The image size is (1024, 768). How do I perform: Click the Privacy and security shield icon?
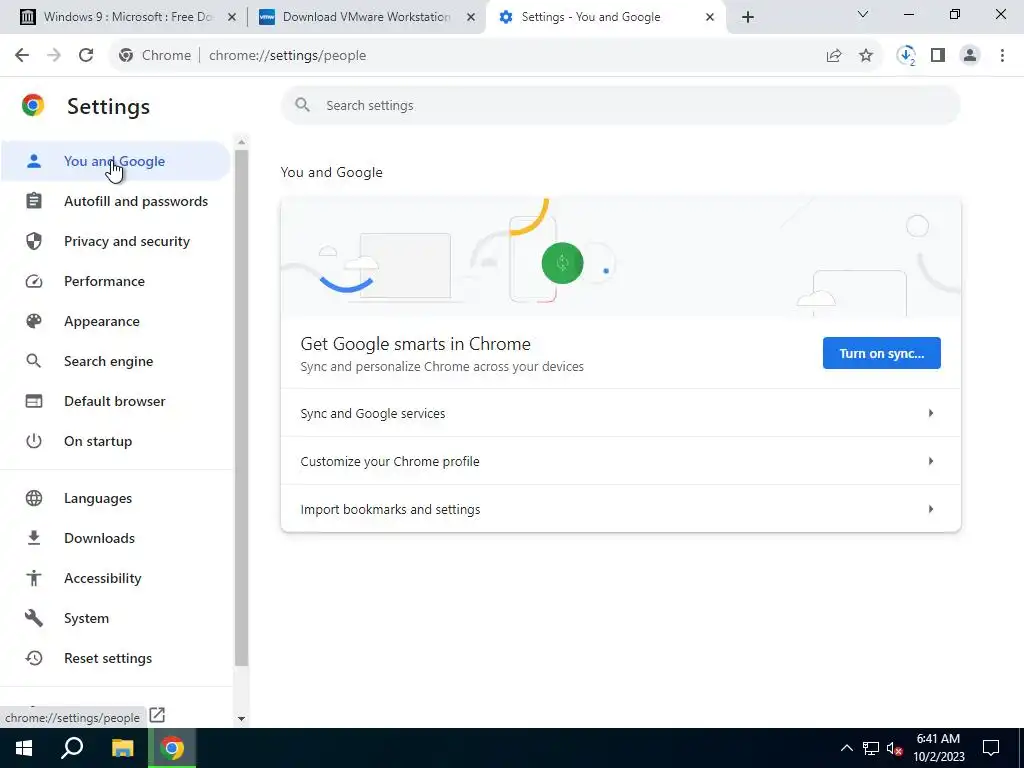34,241
